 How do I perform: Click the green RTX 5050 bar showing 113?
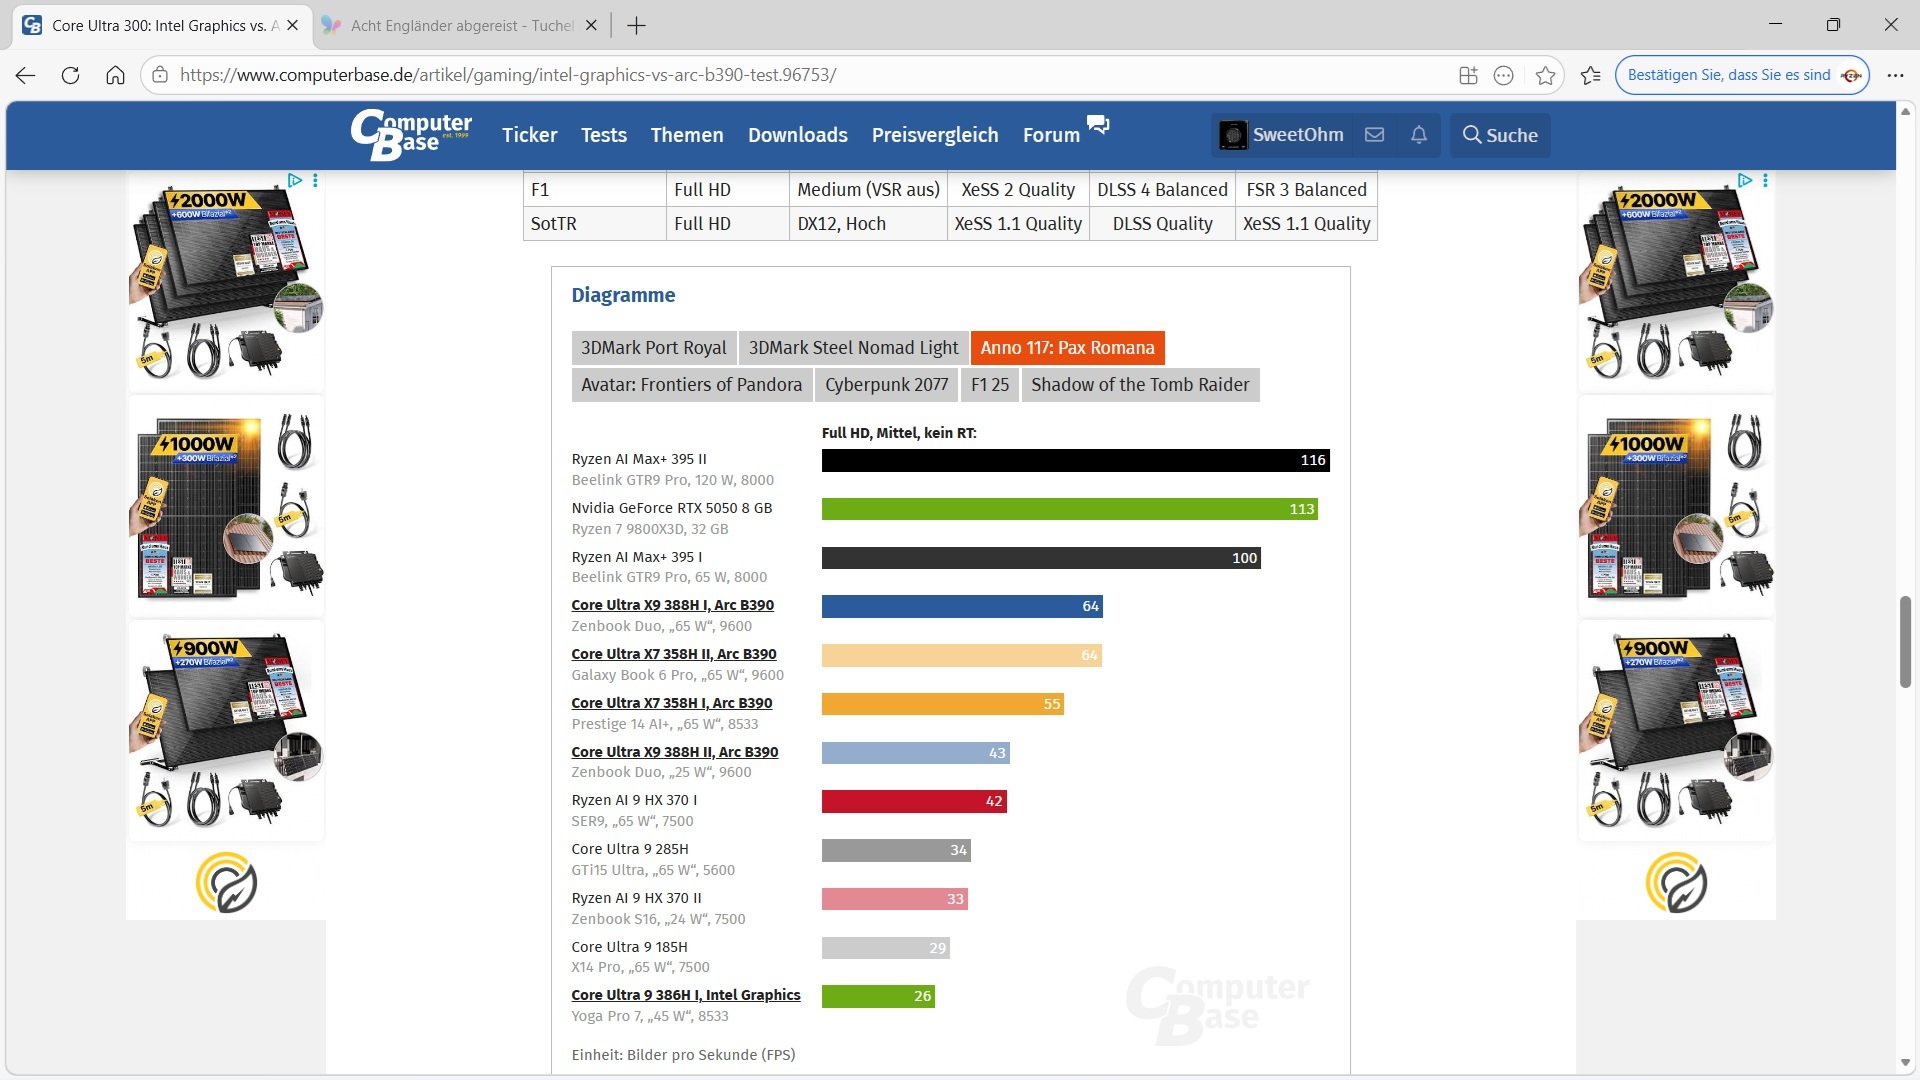1070,509
